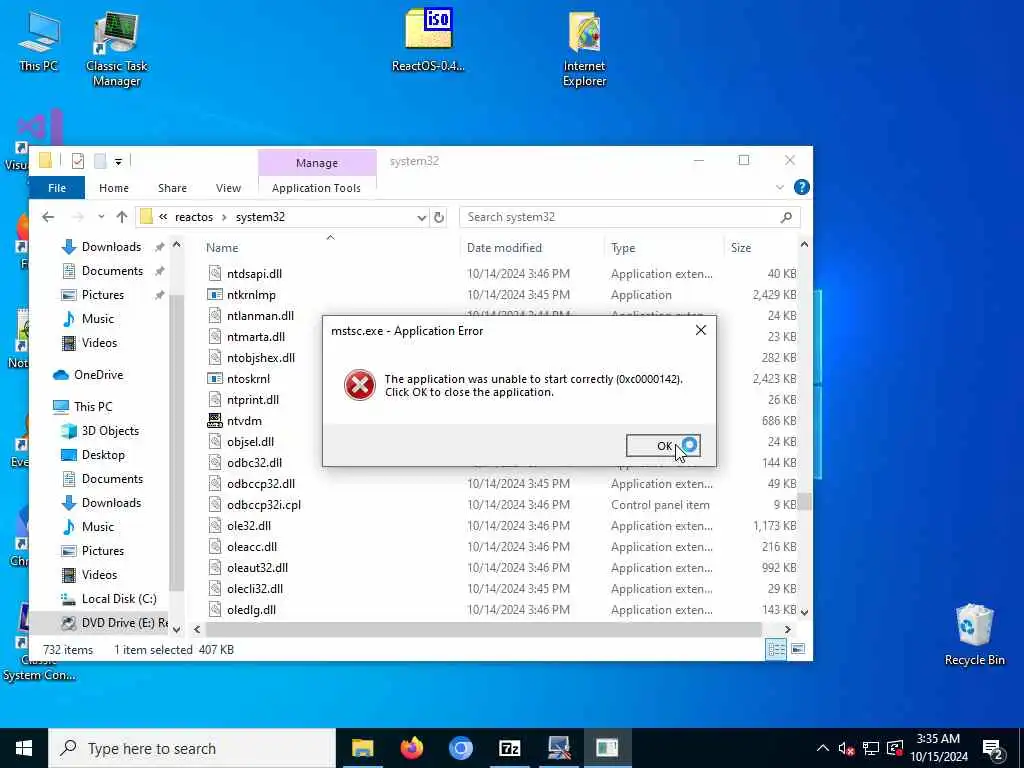Open 7-Zip from the taskbar
This screenshot has width=1024, height=768.
[509, 748]
